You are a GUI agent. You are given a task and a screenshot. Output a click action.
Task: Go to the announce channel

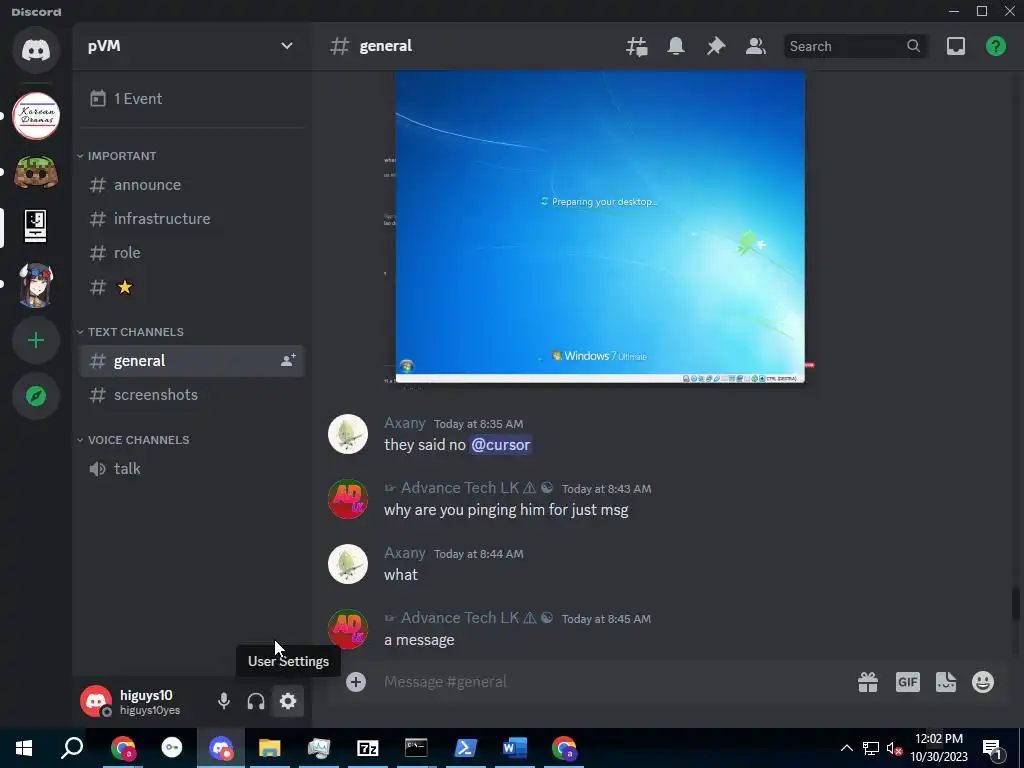[191, 185]
